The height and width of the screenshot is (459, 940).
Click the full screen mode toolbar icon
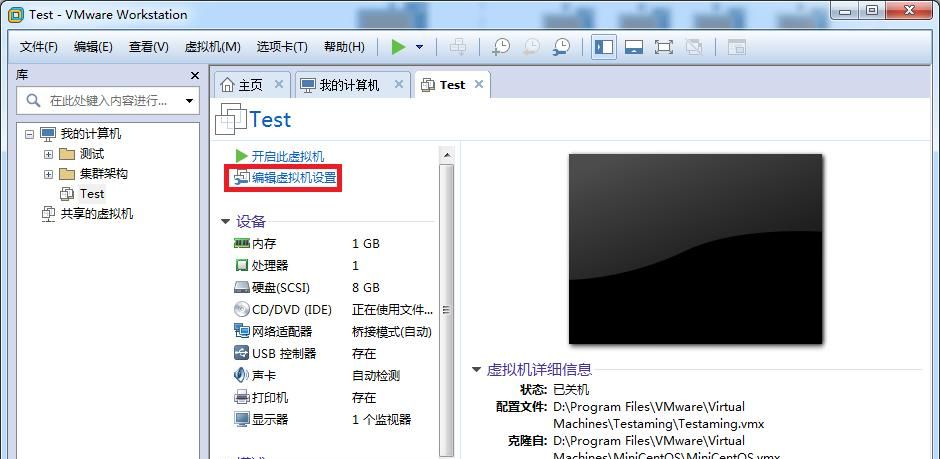664,47
